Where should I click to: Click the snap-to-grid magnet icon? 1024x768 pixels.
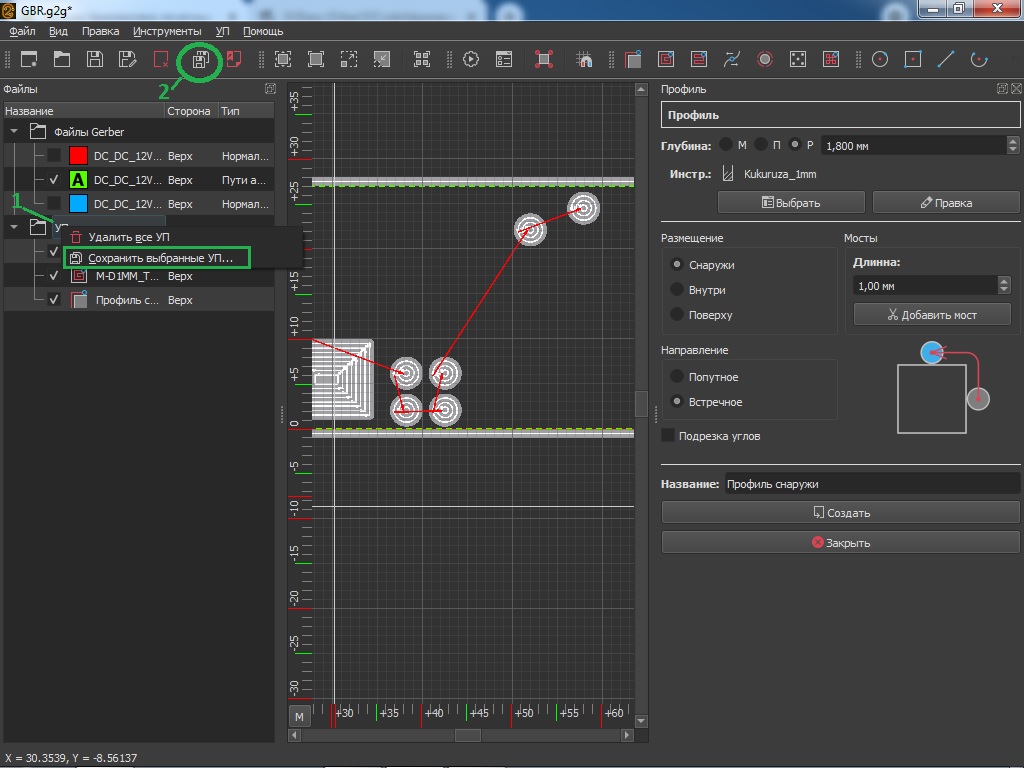tap(586, 60)
